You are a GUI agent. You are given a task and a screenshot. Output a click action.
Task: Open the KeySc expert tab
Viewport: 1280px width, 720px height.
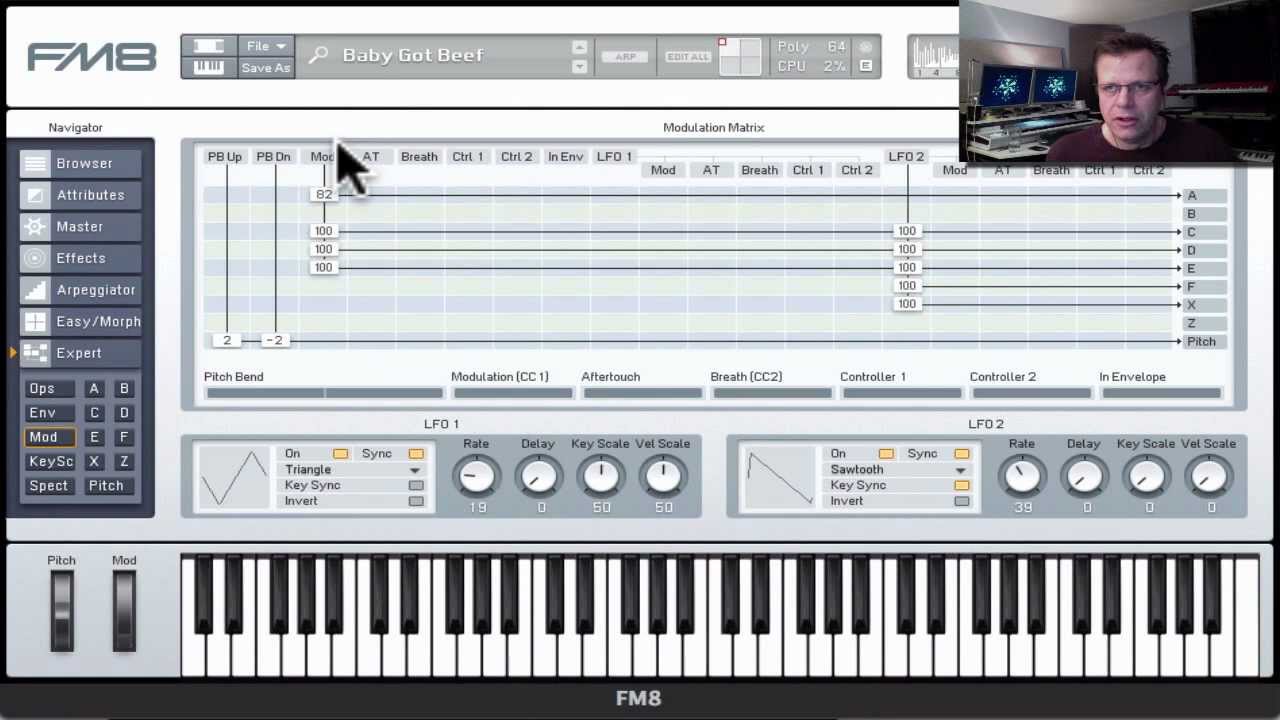coord(50,461)
